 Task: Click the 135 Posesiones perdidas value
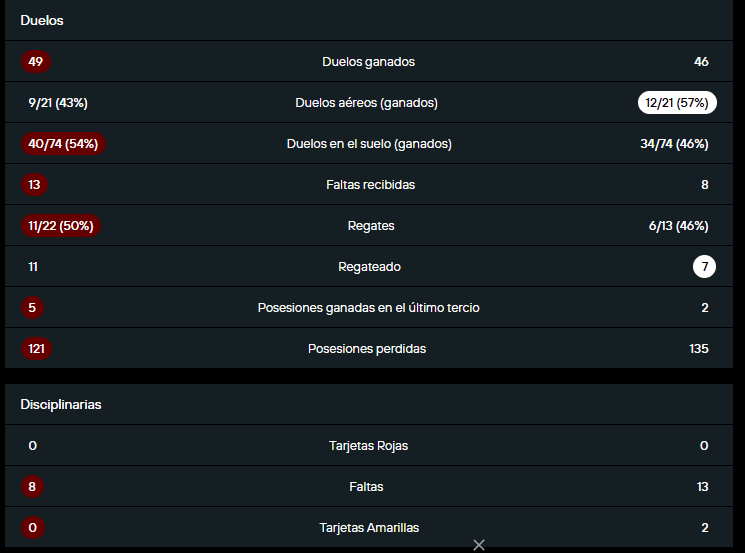pos(699,349)
